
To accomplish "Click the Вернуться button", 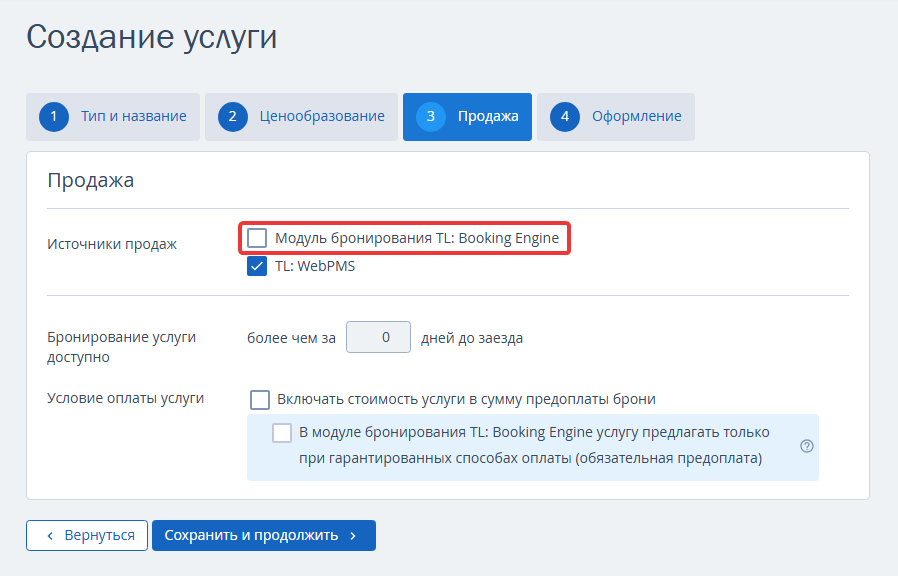I will pos(87,535).
